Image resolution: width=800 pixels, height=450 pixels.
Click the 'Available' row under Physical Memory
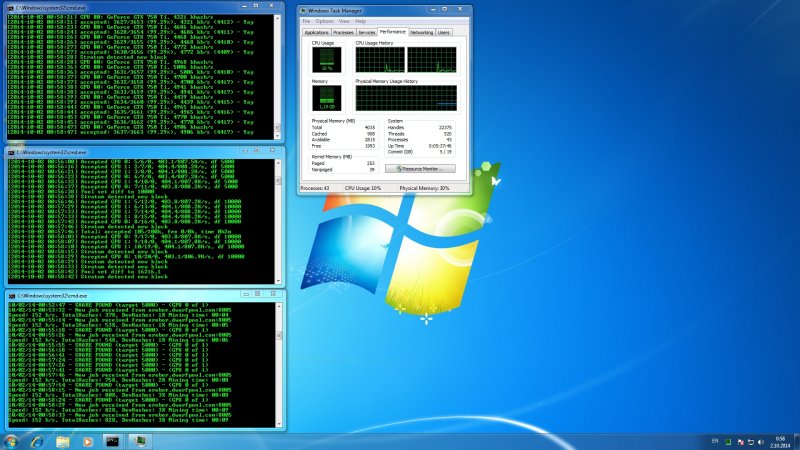[343, 140]
